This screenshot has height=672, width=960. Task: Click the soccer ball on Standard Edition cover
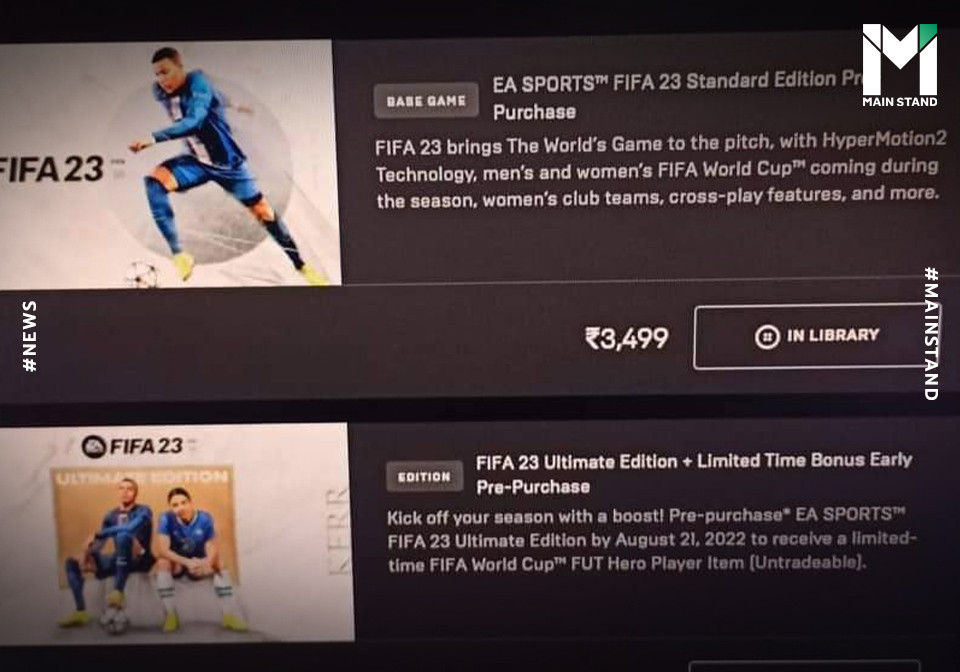[141, 274]
